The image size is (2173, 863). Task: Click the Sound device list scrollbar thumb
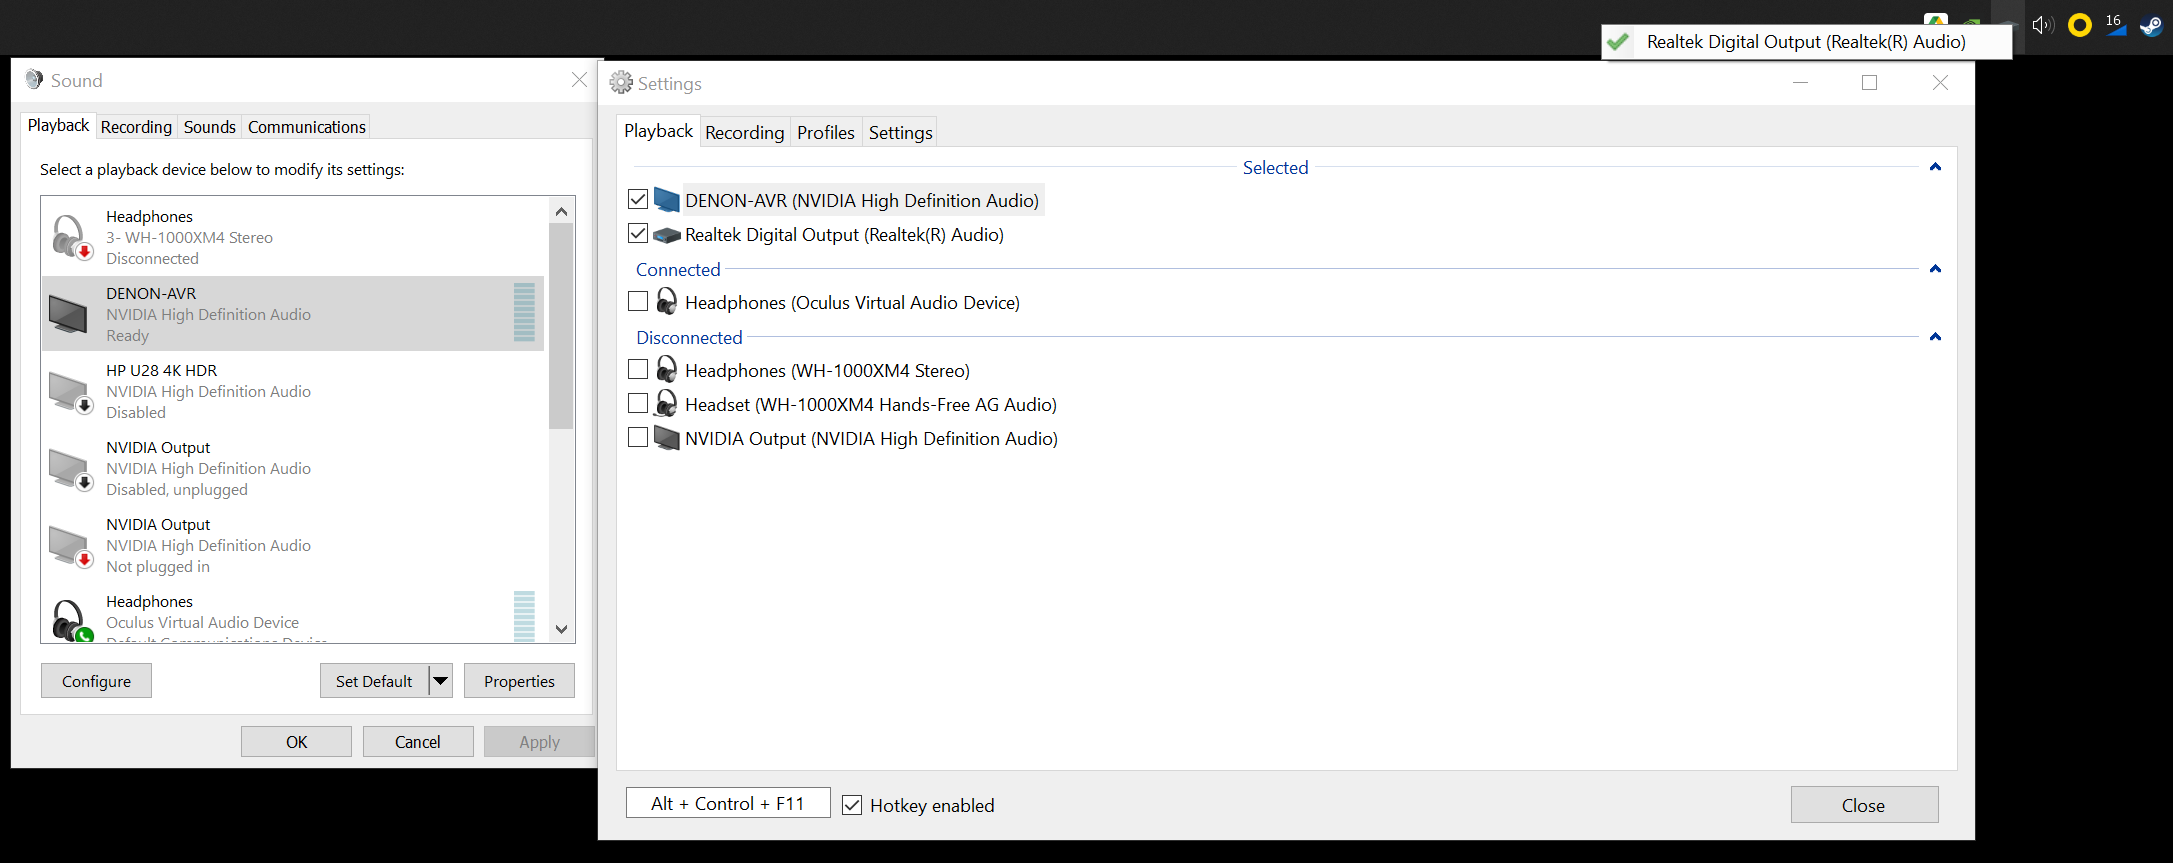point(561,326)
